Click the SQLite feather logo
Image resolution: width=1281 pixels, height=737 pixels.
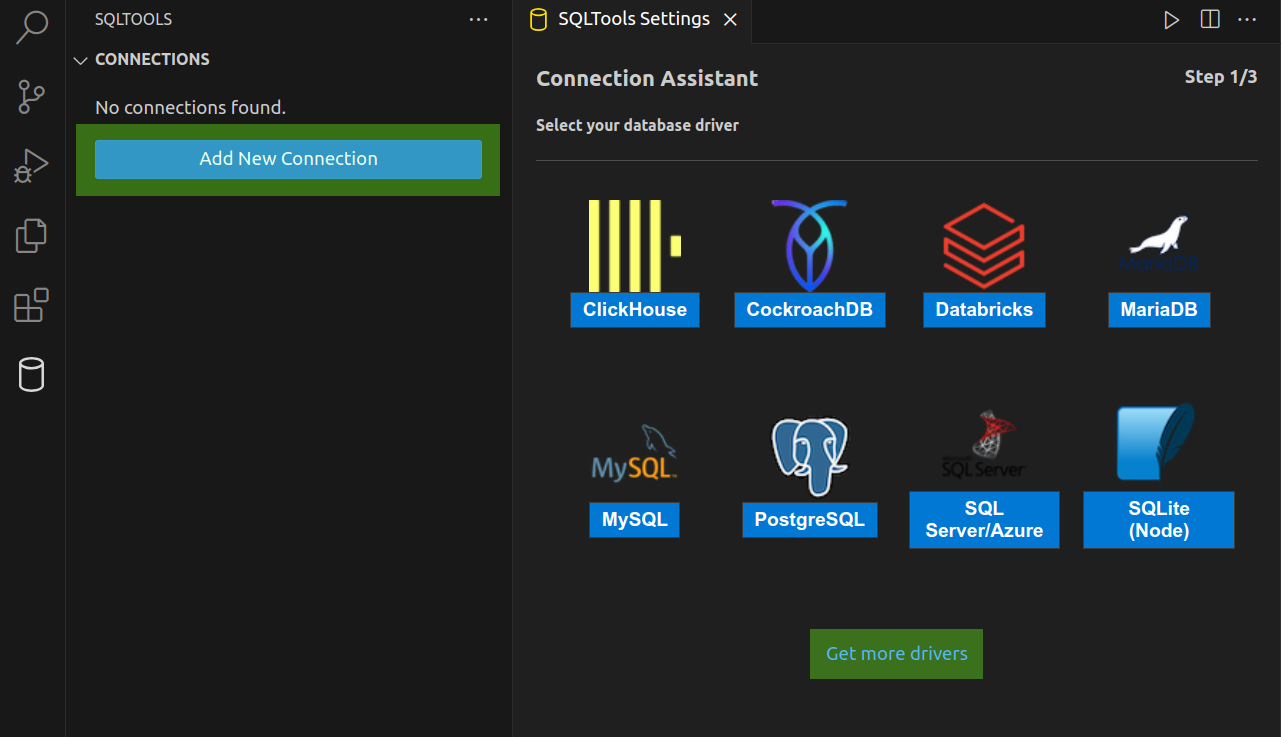1158,442
